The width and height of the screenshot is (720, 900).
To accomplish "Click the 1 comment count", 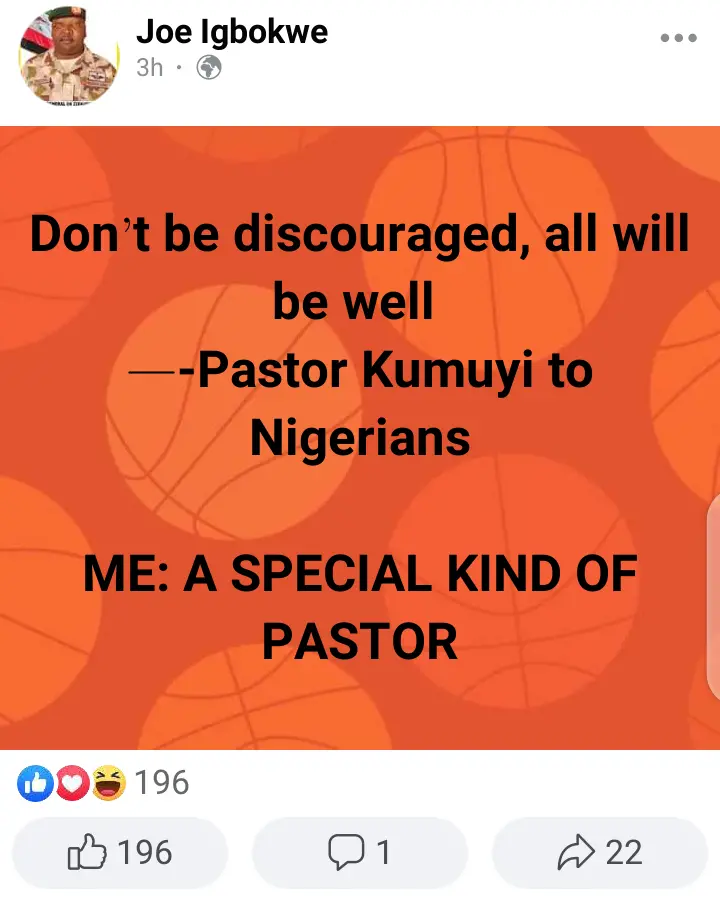I will tap(384, 852).
